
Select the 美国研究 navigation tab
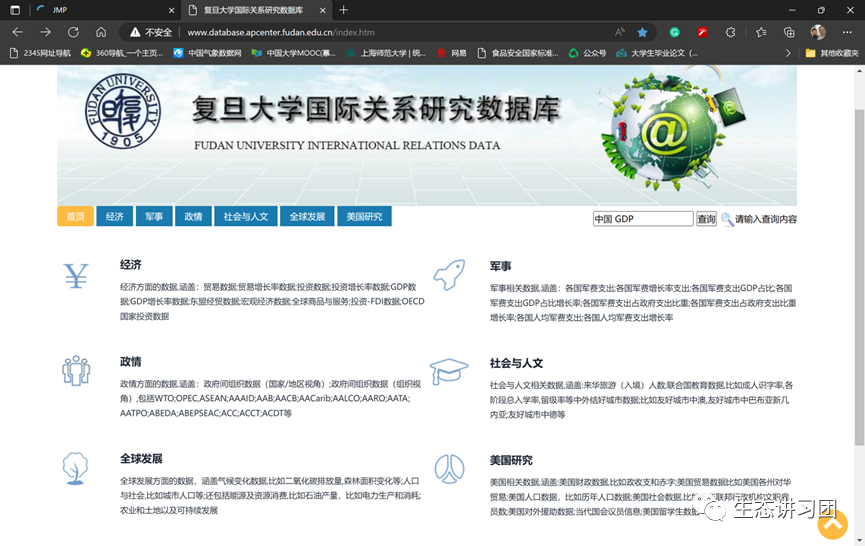click(364, 216)
